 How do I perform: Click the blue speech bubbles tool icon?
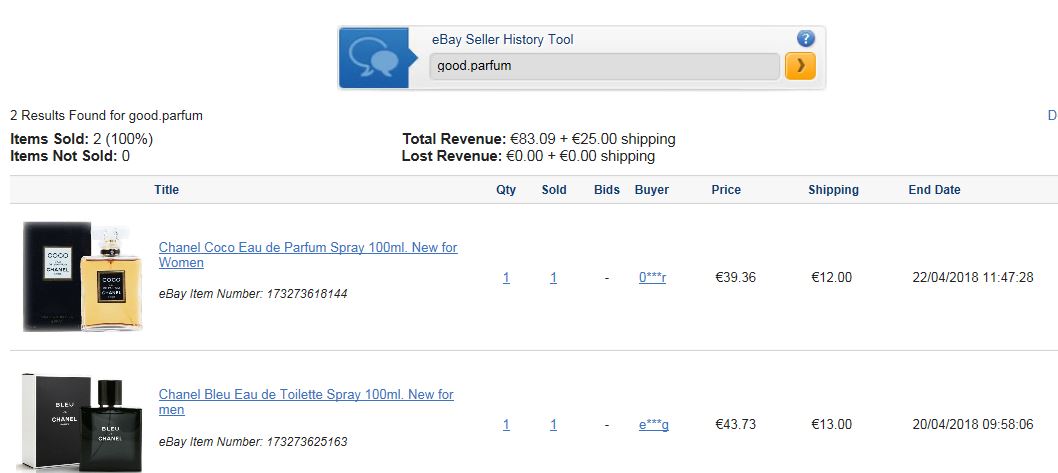[x=374, y=58]
